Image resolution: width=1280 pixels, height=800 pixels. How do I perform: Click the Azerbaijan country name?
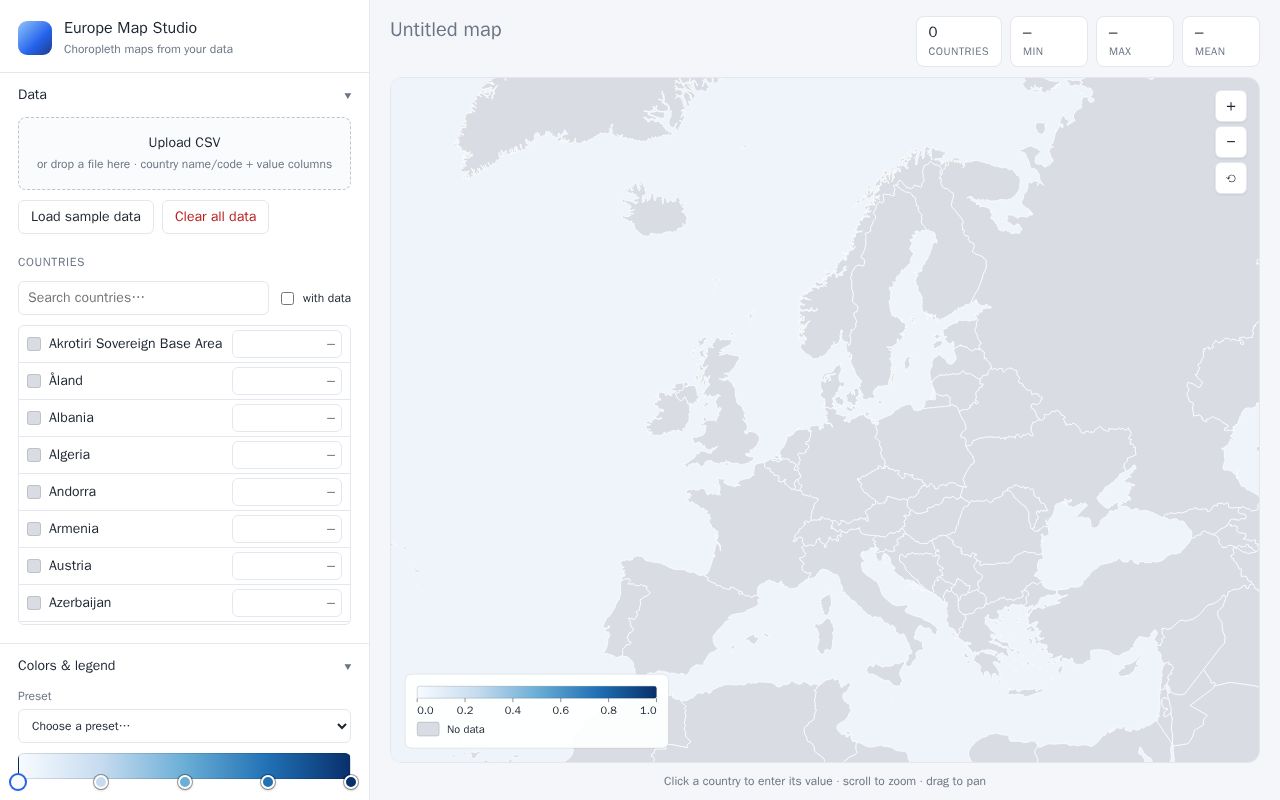[x=80, y=603]
